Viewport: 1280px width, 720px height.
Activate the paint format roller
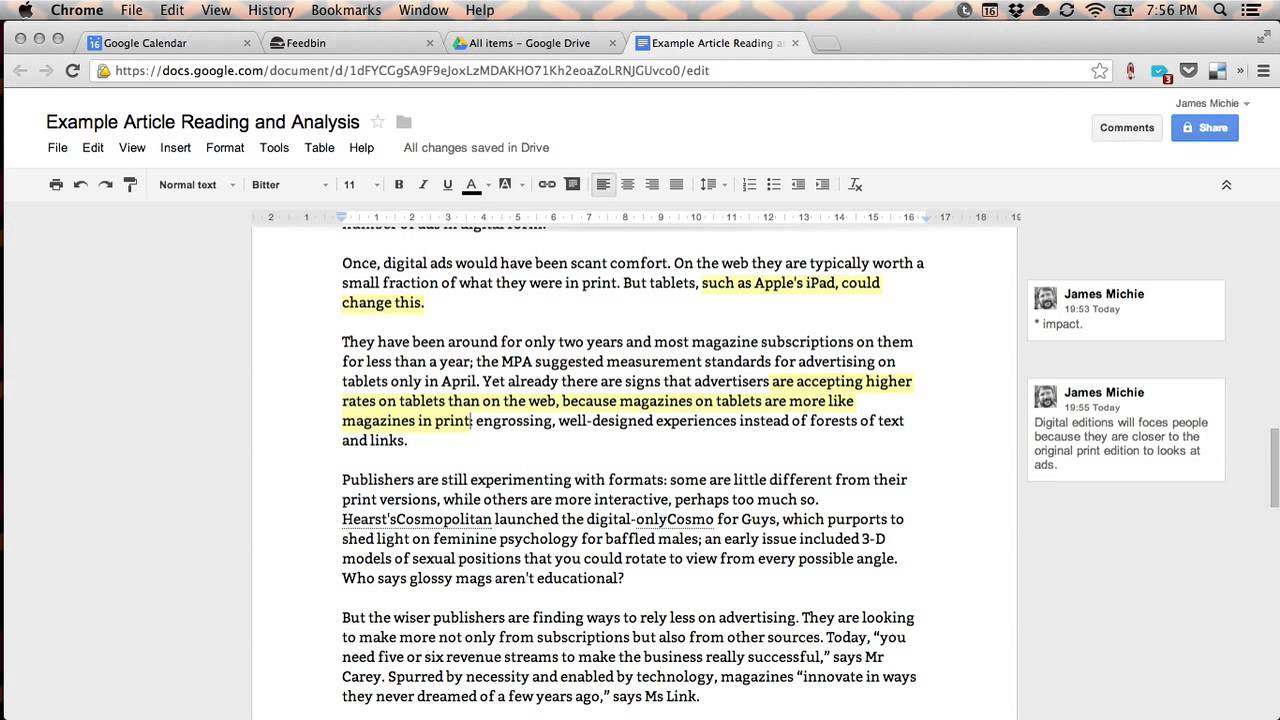tap(130, 184)
